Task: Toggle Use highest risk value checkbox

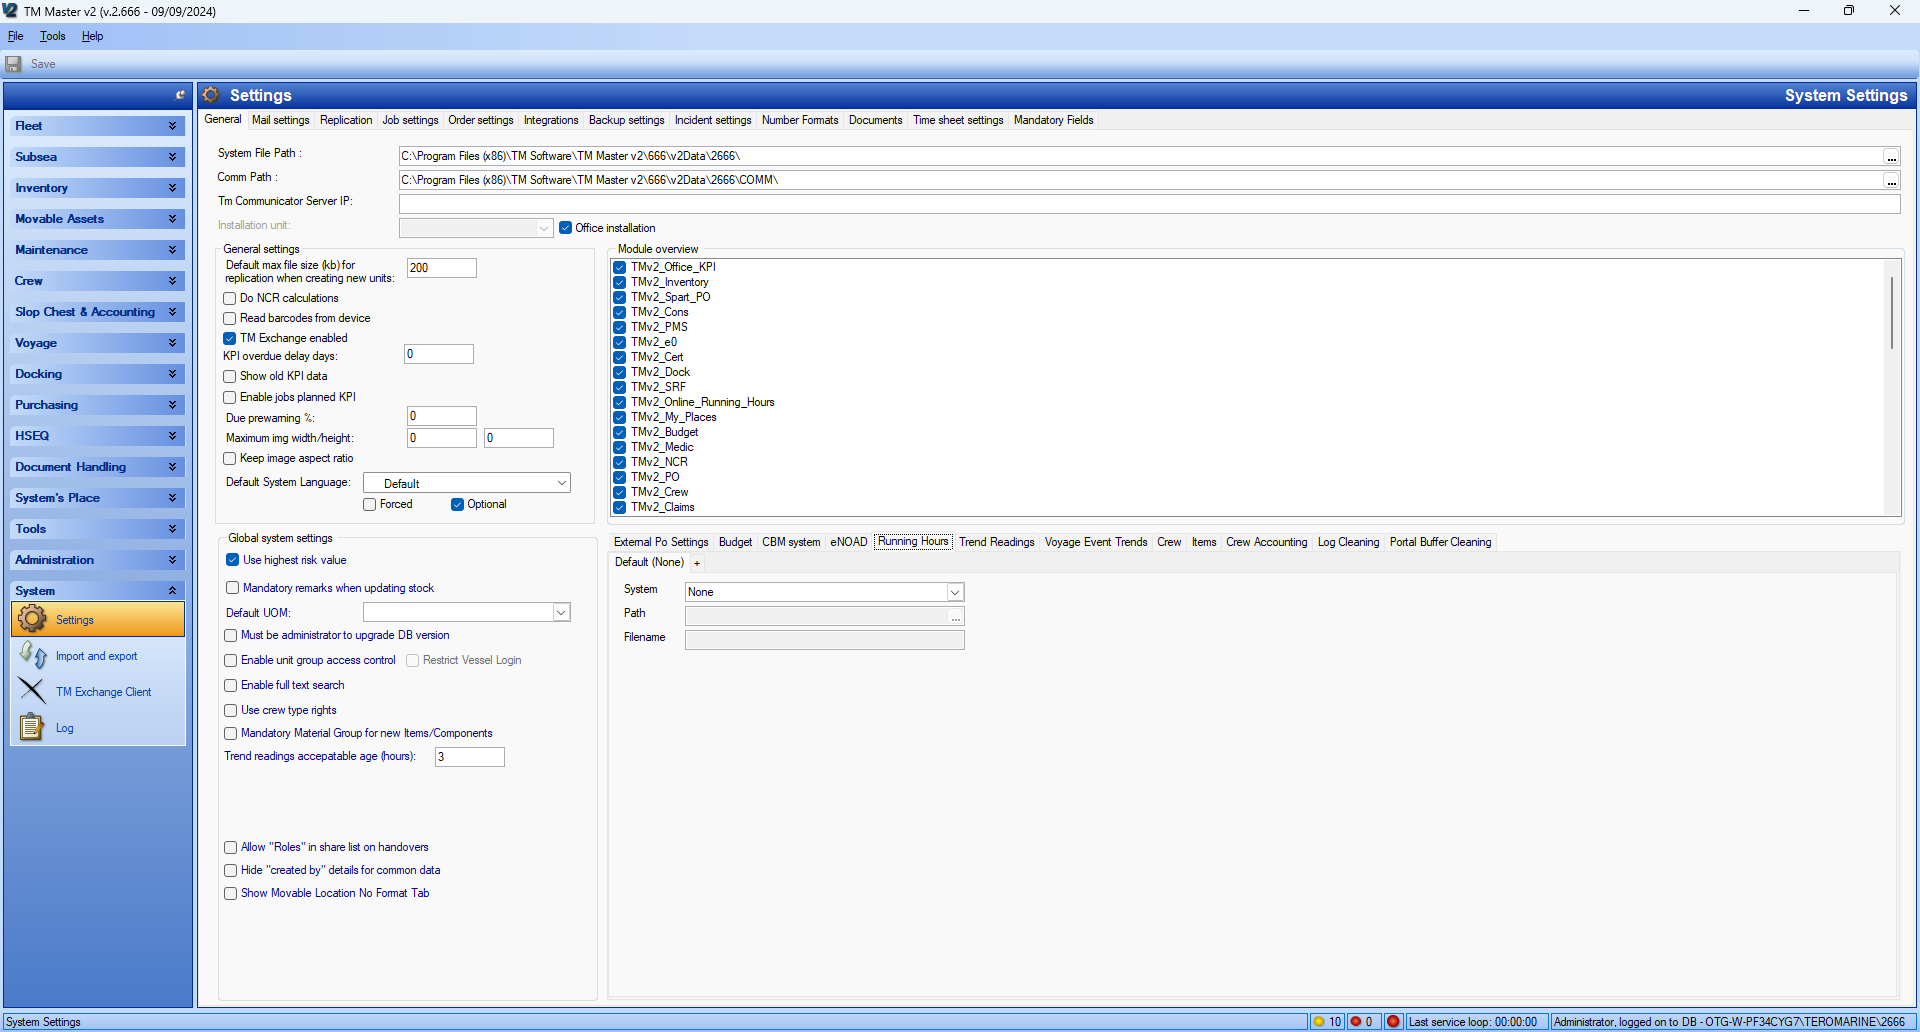Action: [x=233, y=560]
